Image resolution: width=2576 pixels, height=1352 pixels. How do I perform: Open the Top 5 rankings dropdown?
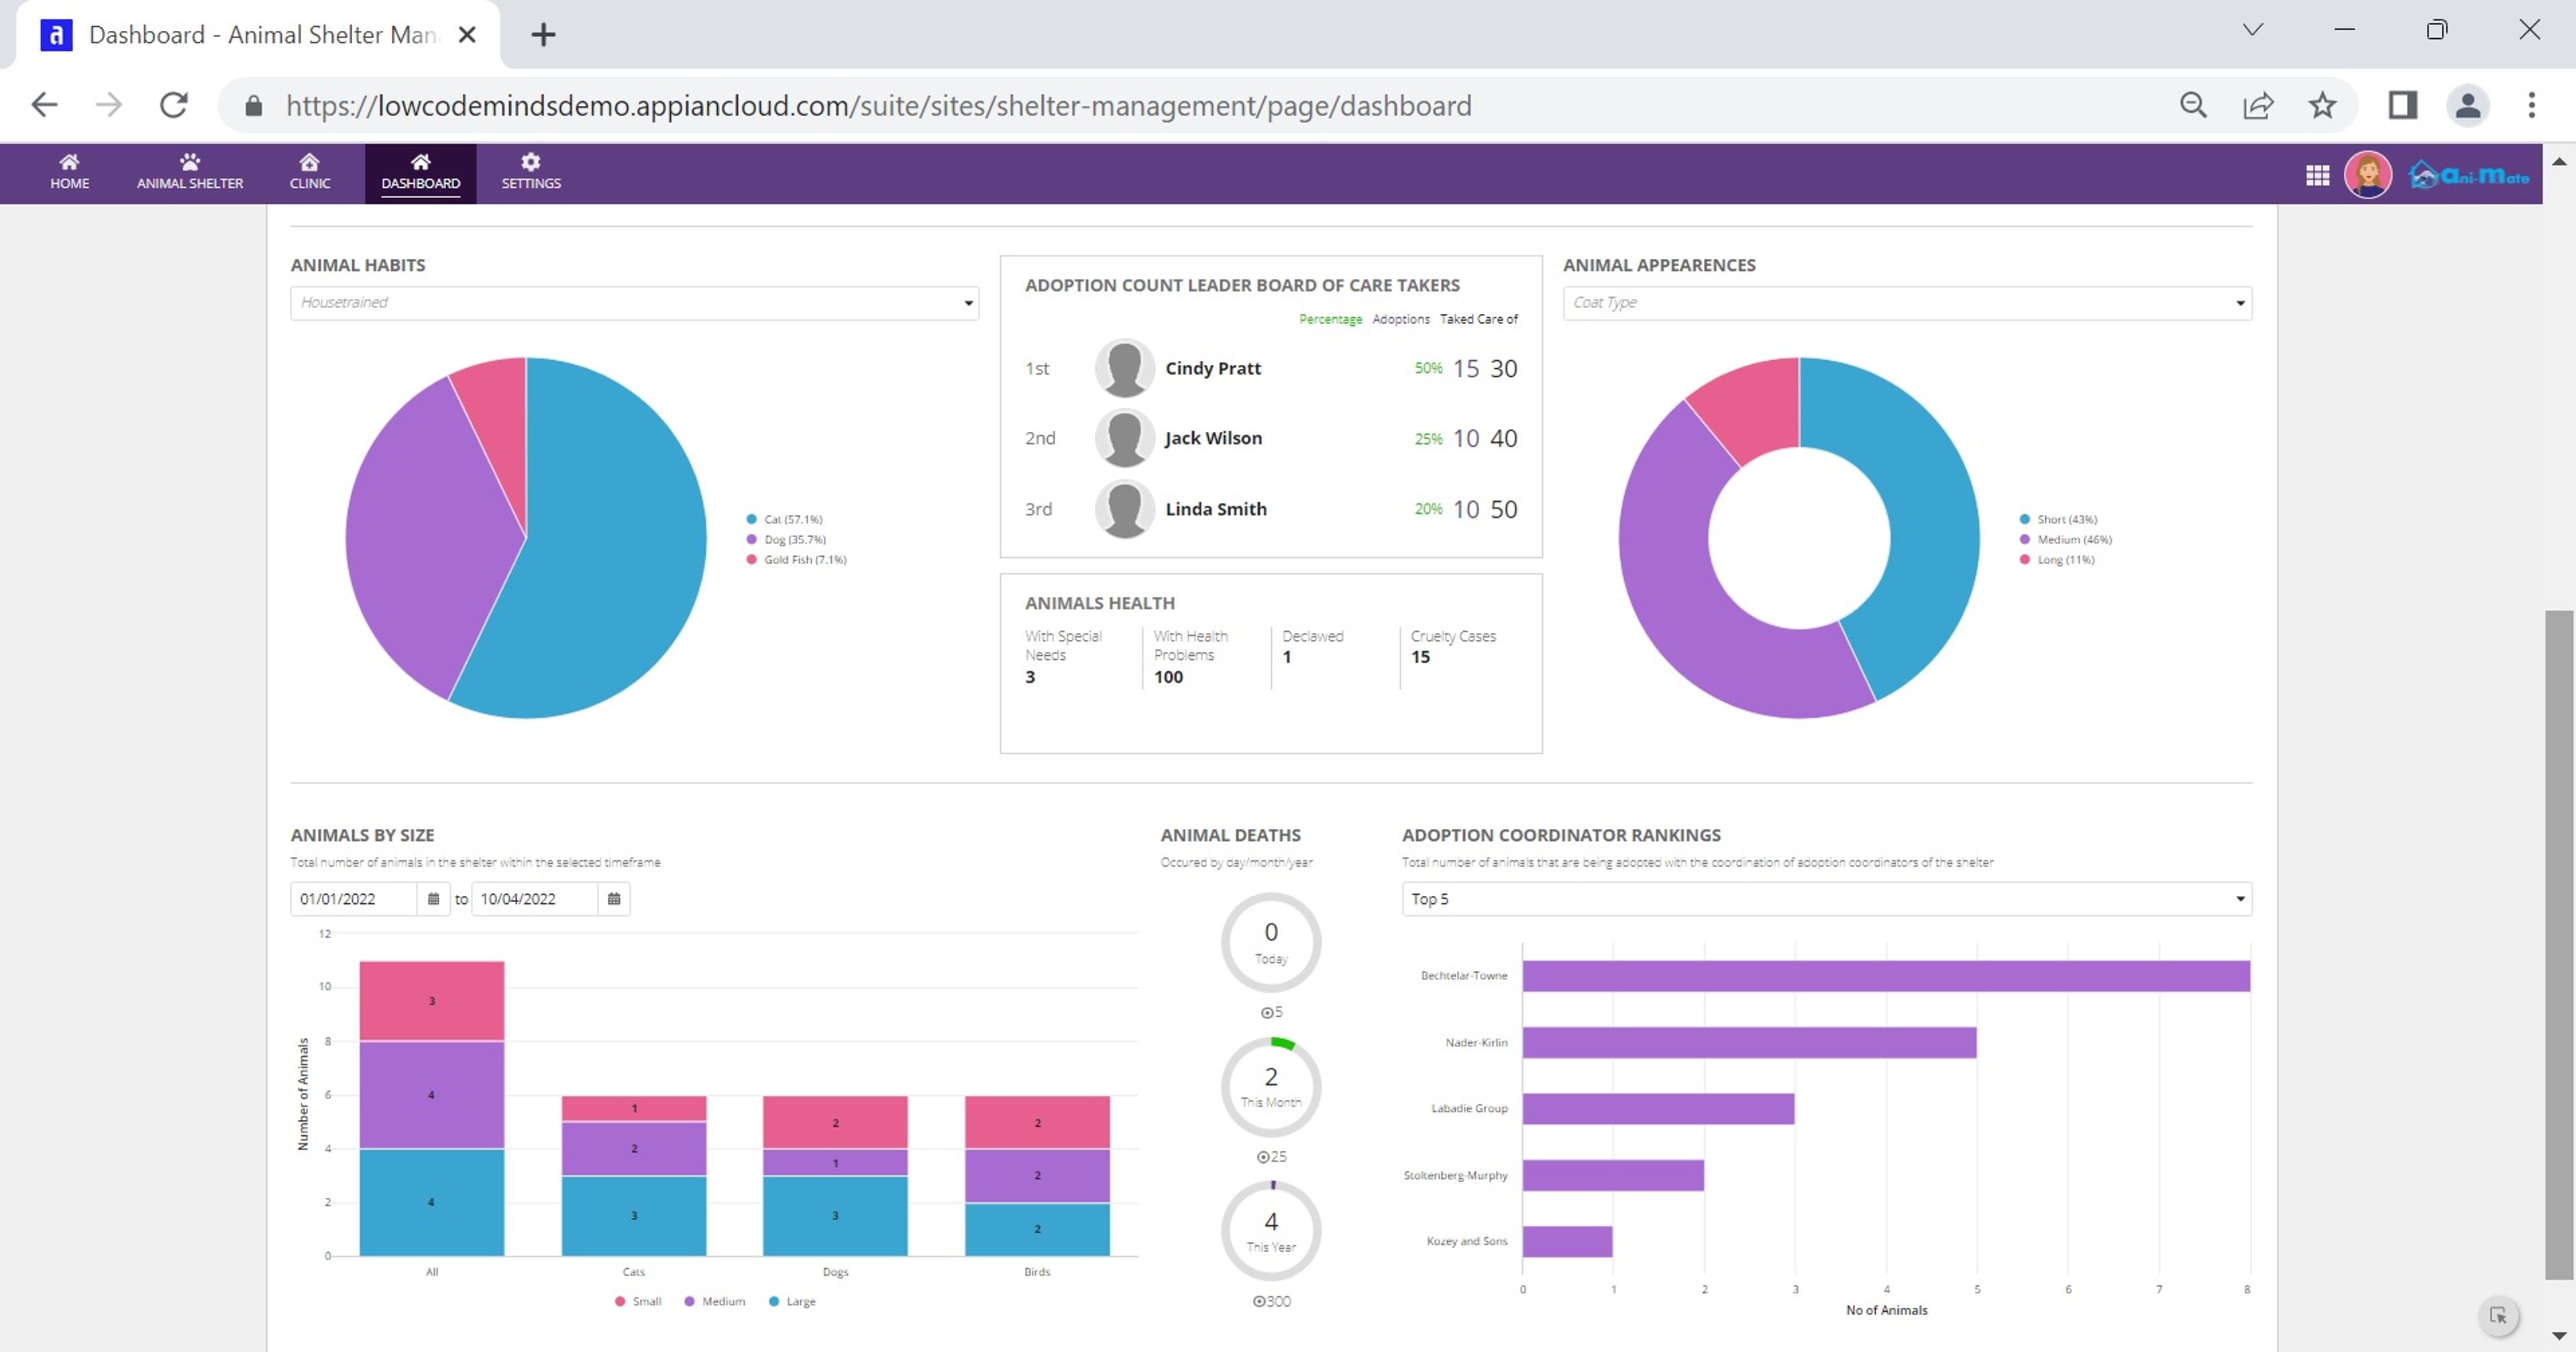click(1826, 899)
